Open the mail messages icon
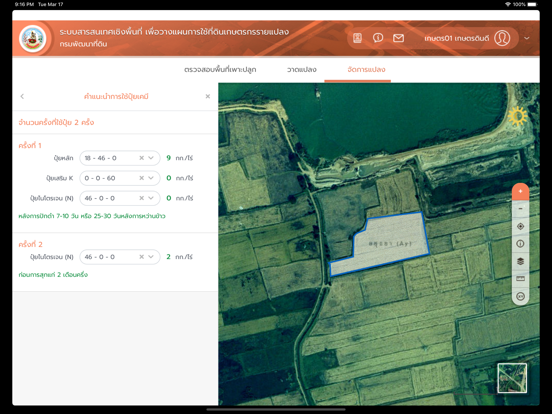This screenshot has width=552, height=414. [398, 38]
